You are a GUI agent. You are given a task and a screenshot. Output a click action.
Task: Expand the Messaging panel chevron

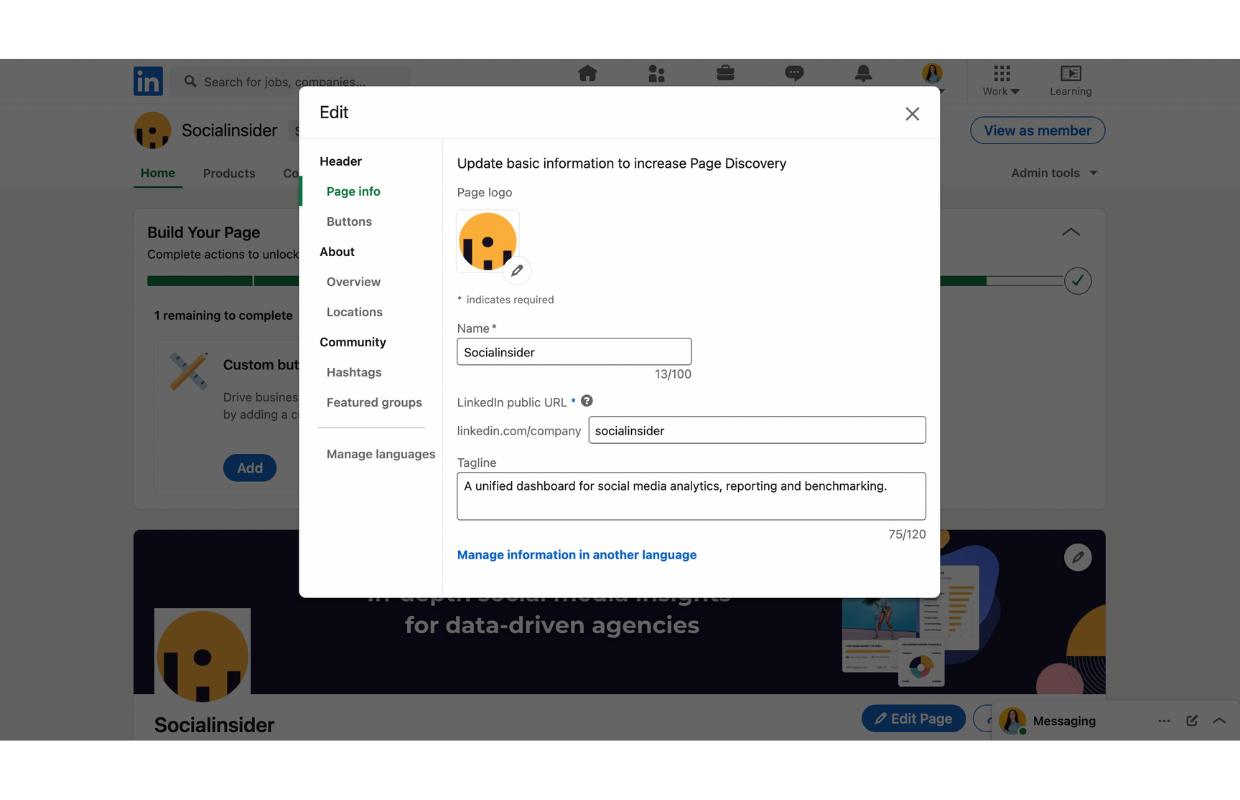coord(1219,721)
